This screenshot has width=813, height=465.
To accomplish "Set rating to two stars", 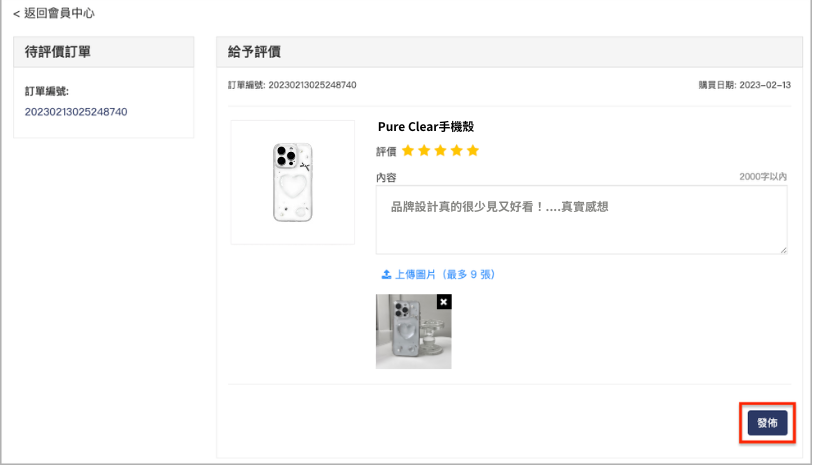I will coord(424,151).
